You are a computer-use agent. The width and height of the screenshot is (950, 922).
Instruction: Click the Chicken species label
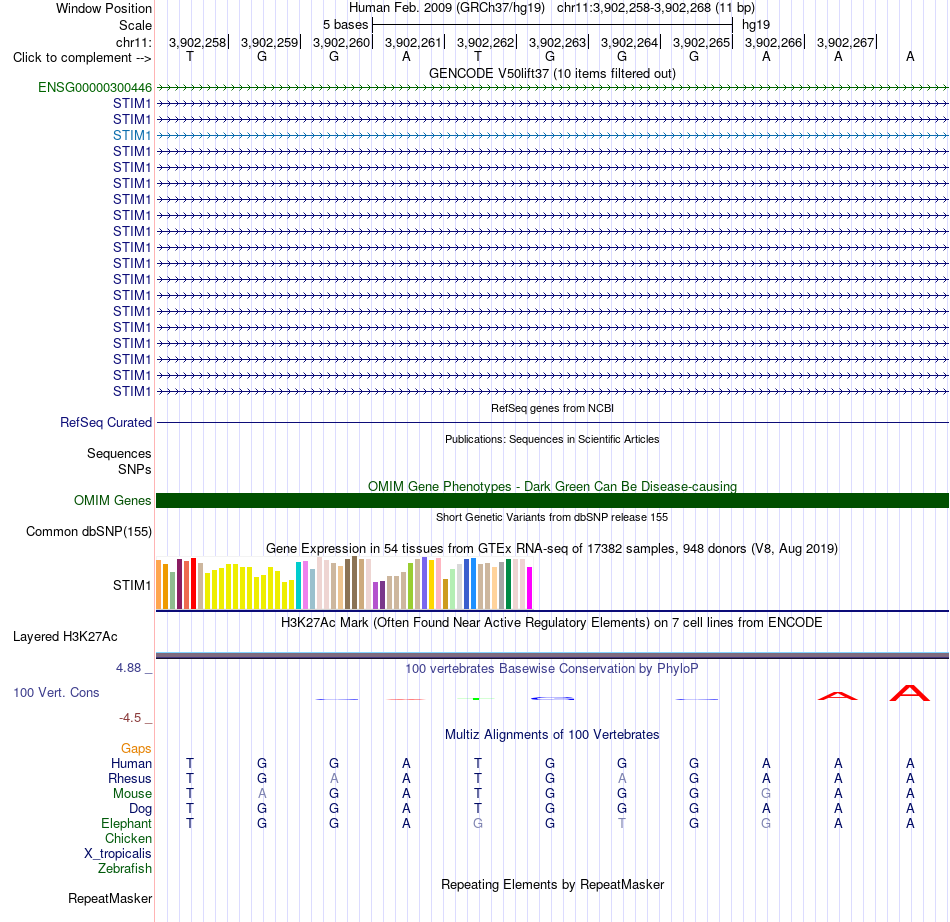(128, 839)
